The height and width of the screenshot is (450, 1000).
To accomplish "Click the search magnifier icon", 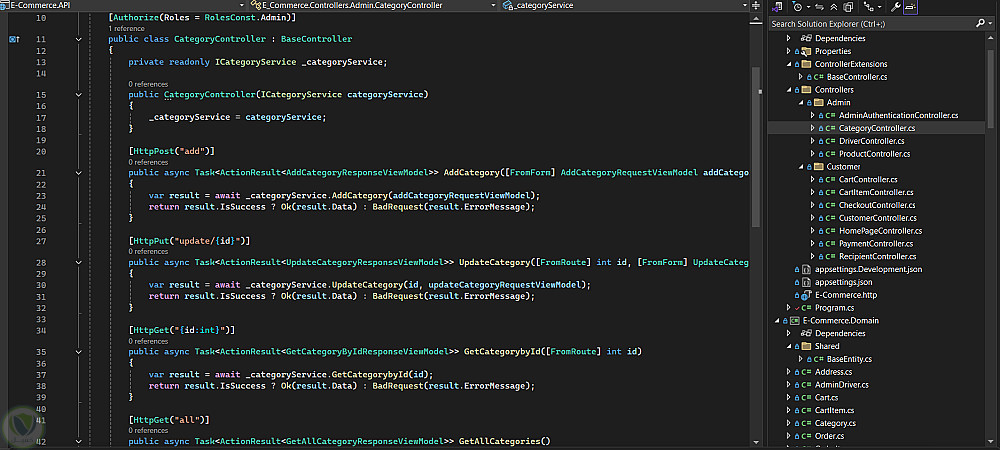I will [981, 23].
